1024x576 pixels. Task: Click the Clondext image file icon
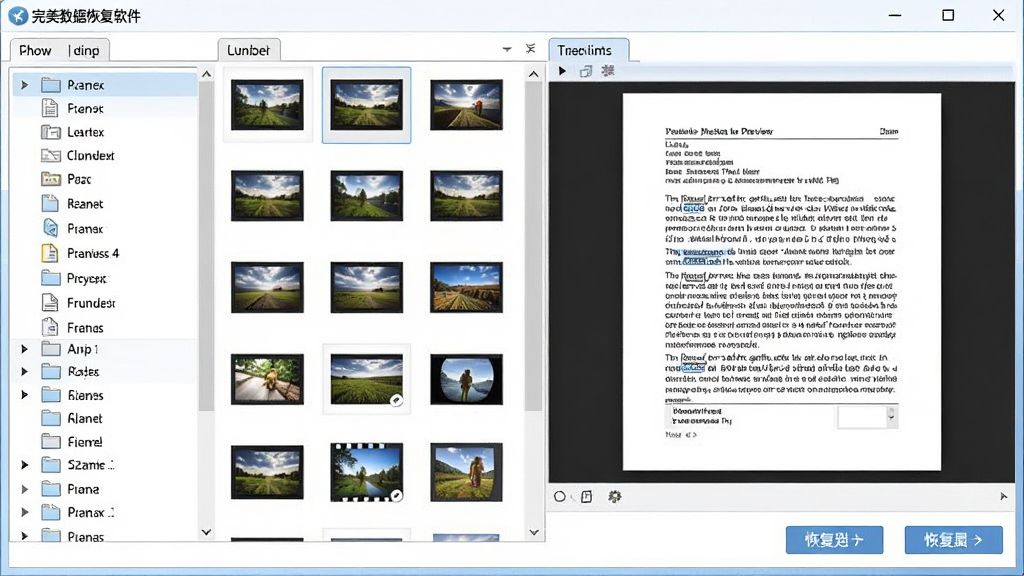(x=50, y=155)
